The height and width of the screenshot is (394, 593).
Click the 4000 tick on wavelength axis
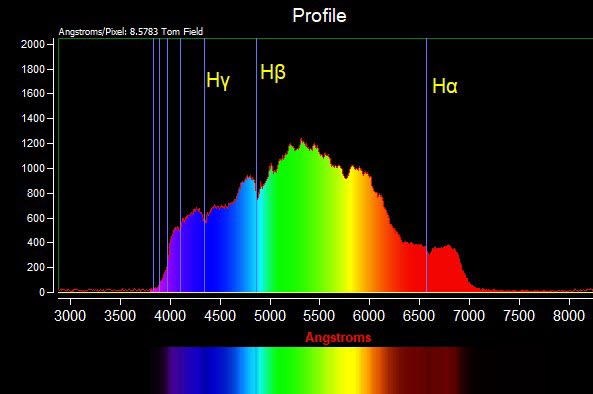[170, 315]
